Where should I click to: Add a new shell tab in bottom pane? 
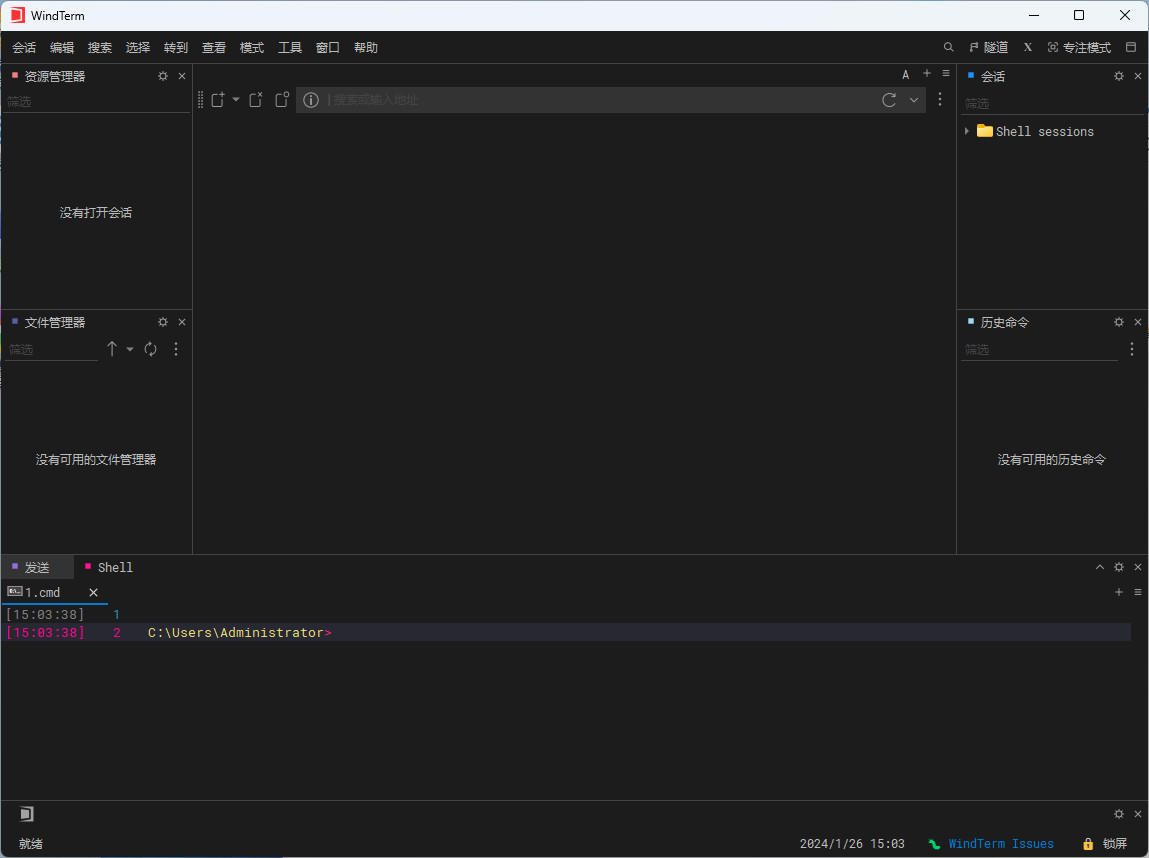click(x=1119, y=592)
